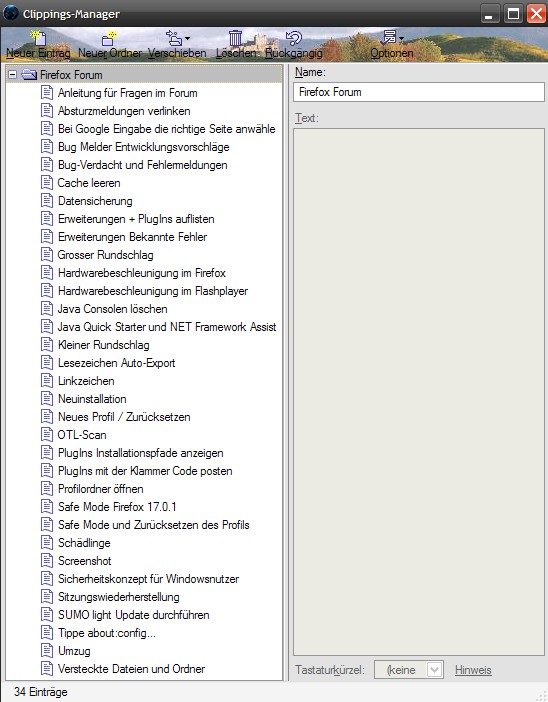Viewport: 548px width, 702px height.
Task: Click the document icon beside Absturzmeldungen verlinken
Action: (47, 111)
